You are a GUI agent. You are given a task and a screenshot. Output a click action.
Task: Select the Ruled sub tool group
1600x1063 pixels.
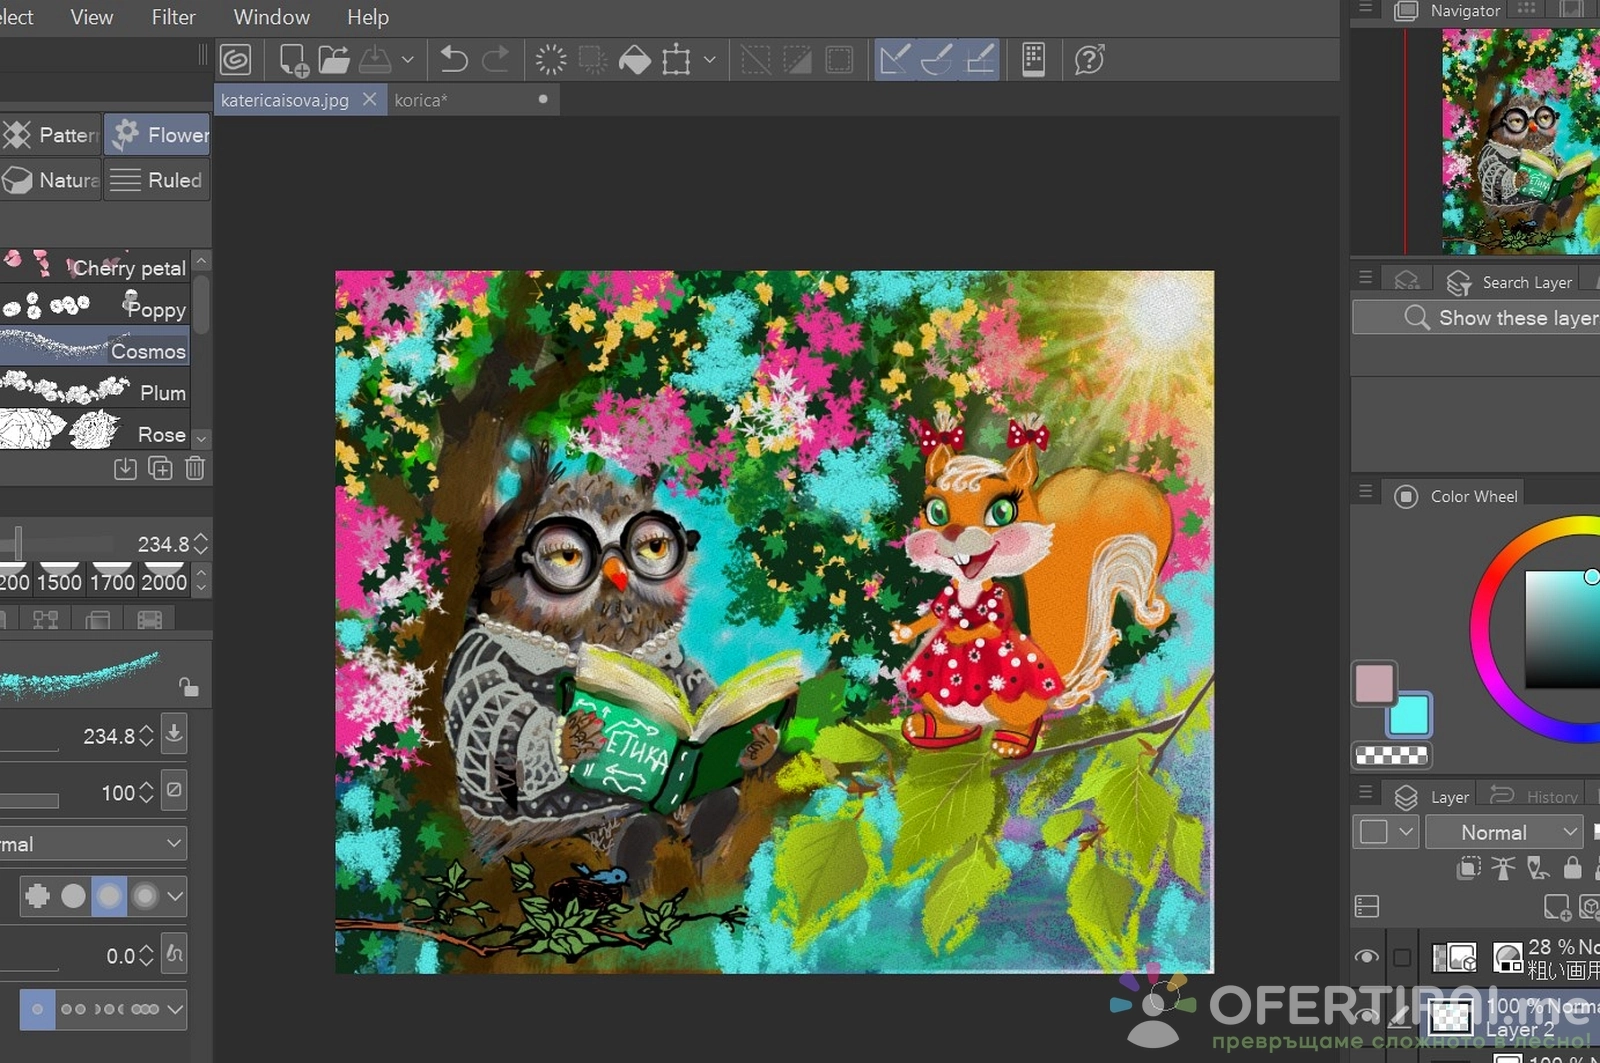click(x=157, y=180)
